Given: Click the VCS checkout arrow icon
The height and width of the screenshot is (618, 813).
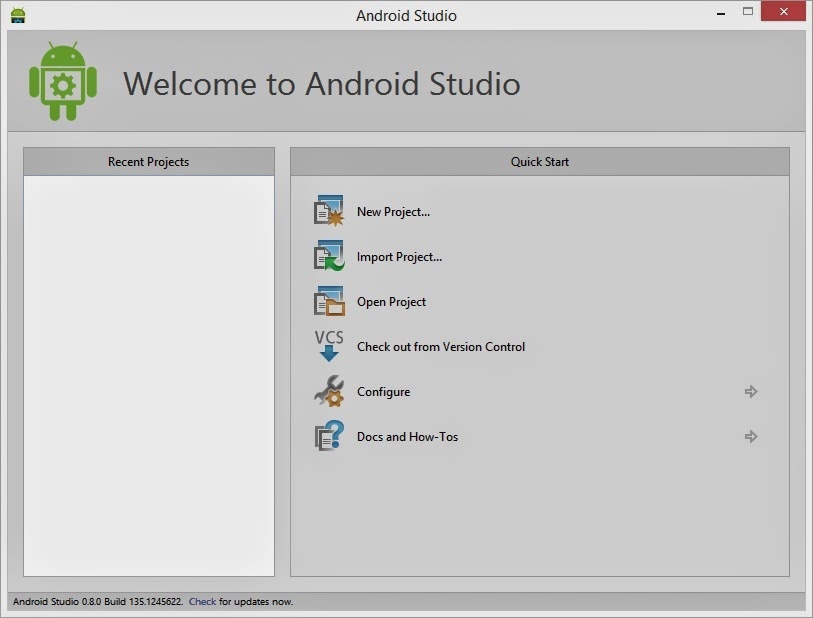Looking at the screenshot, I should [x=329, y=346].
